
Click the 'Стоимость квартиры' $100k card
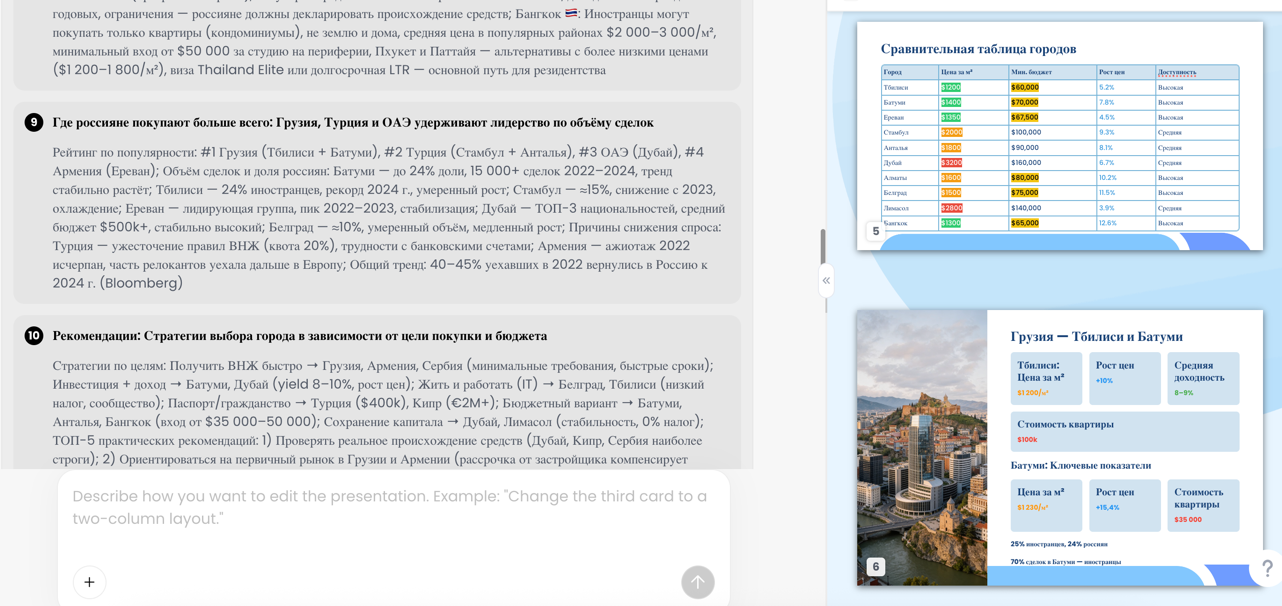click(1124, 431)
